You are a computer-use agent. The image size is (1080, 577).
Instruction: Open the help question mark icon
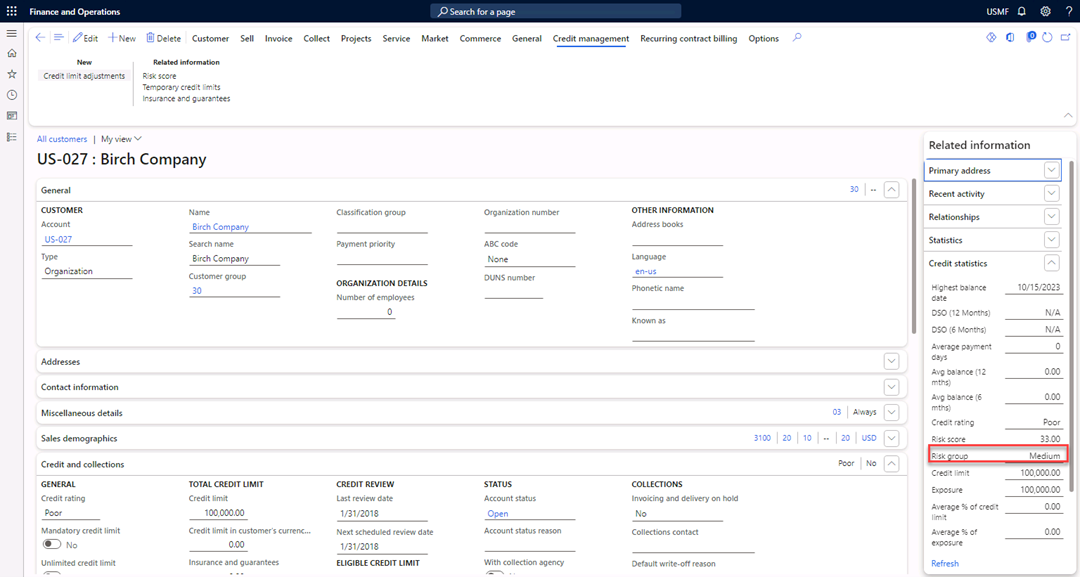coord(1069,11)
